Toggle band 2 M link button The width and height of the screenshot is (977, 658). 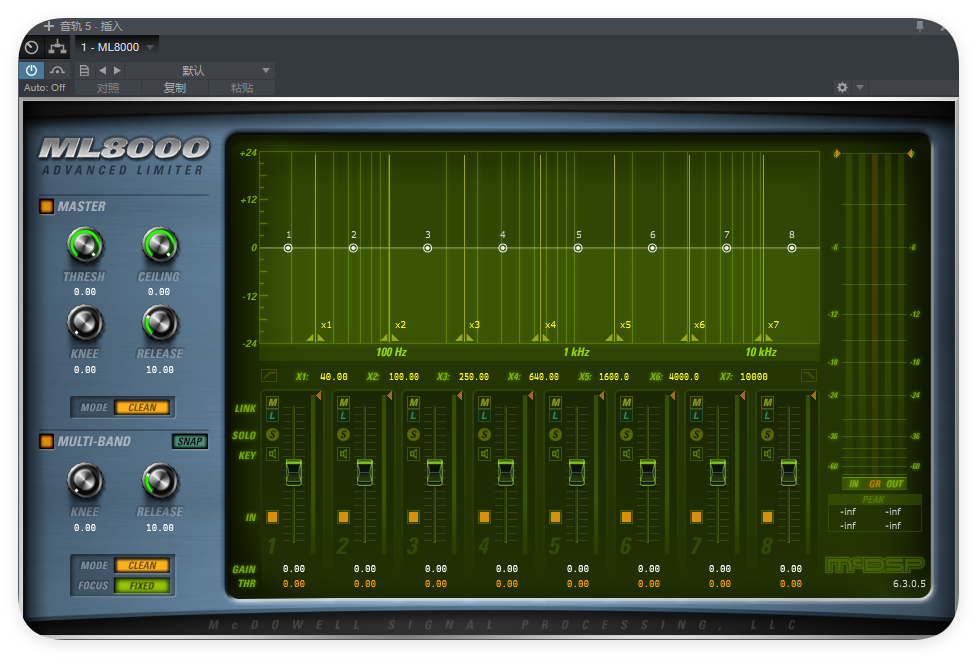tap(343, 403)
